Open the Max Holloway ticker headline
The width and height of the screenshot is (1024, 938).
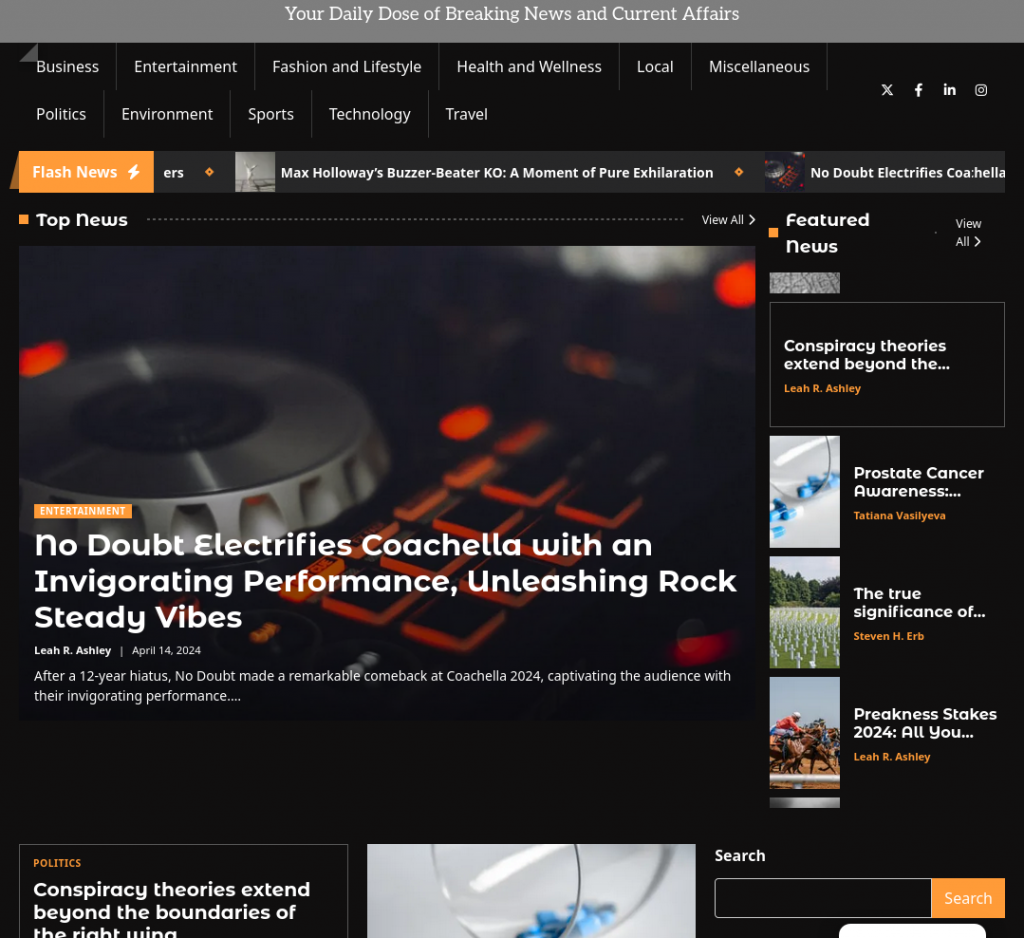(497, 172)
